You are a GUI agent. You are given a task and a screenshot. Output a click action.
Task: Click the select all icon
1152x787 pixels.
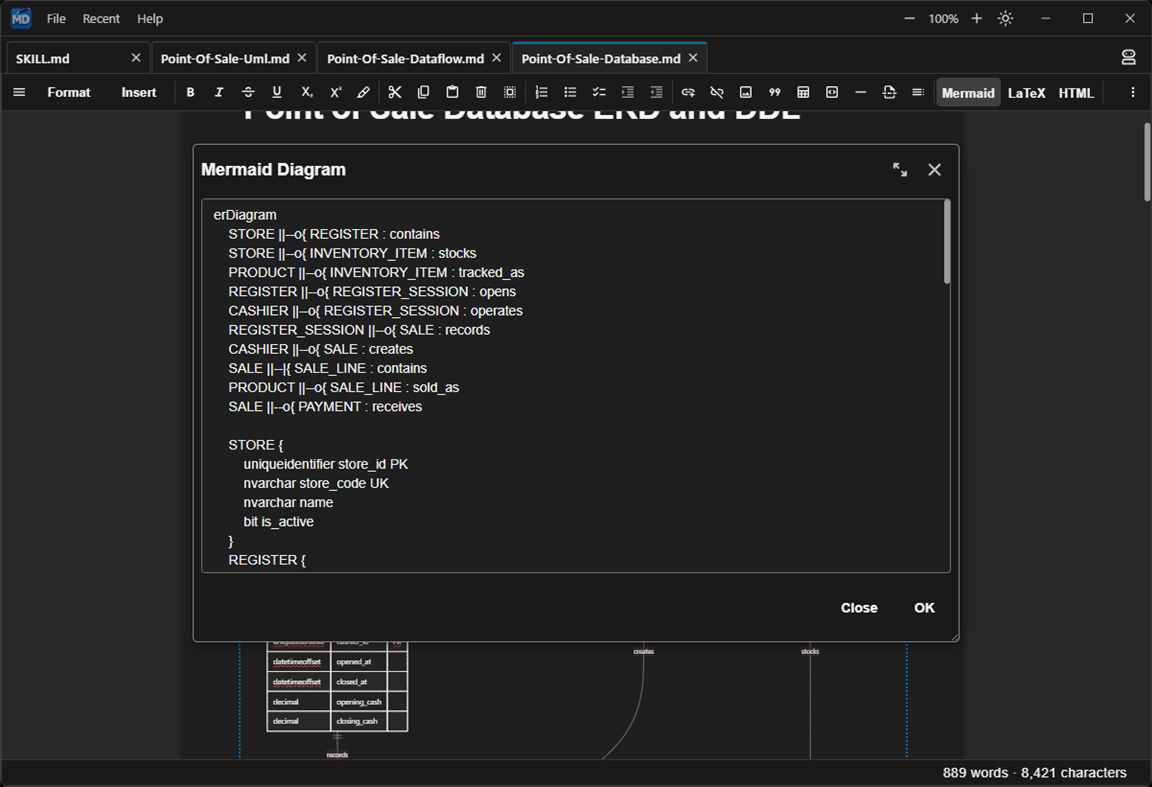(x=510, y=93)
